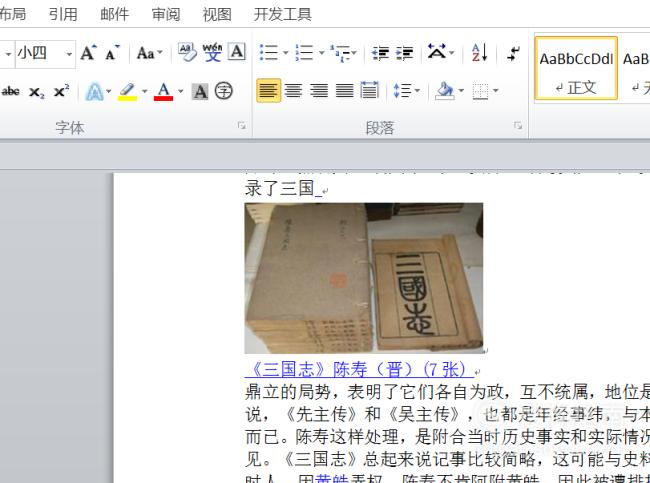Click the Asian Layout icon
Viewport: 650px width, 483px height.
coord(437,53)
